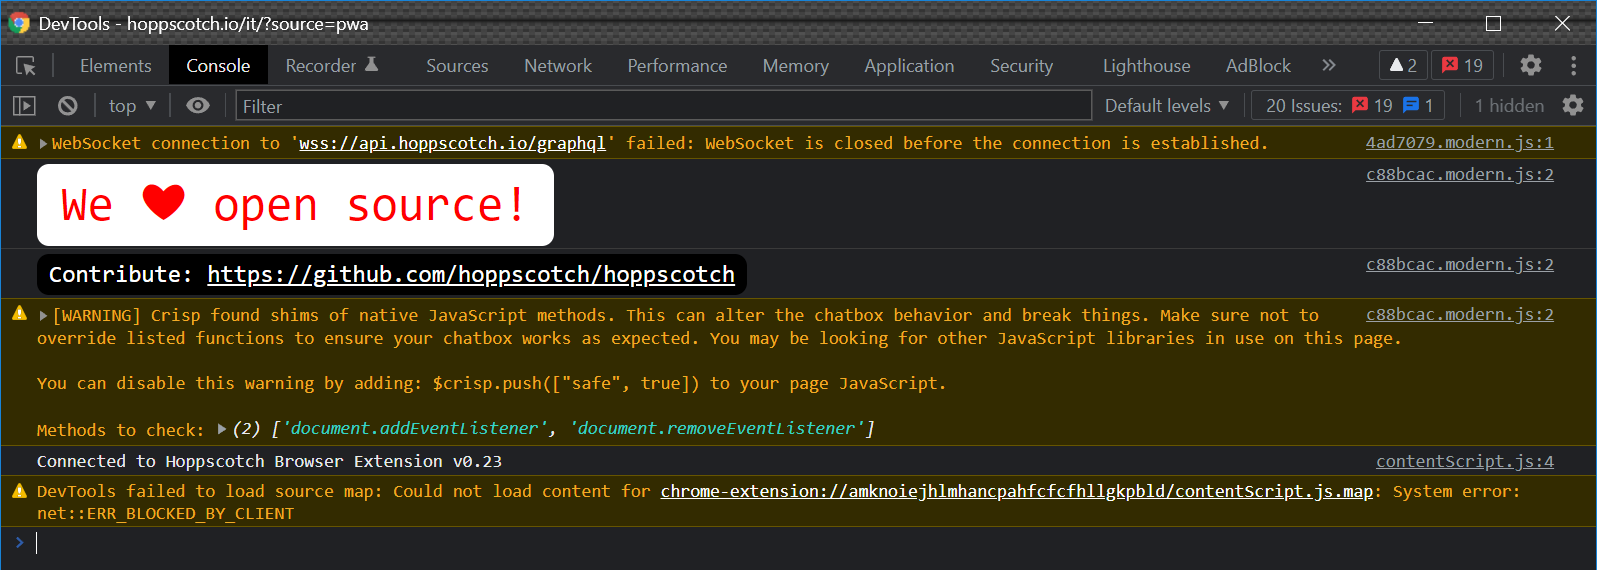
Task: Open the 4ad7079.modern.js:1 source link
Action: [1459, 142]
